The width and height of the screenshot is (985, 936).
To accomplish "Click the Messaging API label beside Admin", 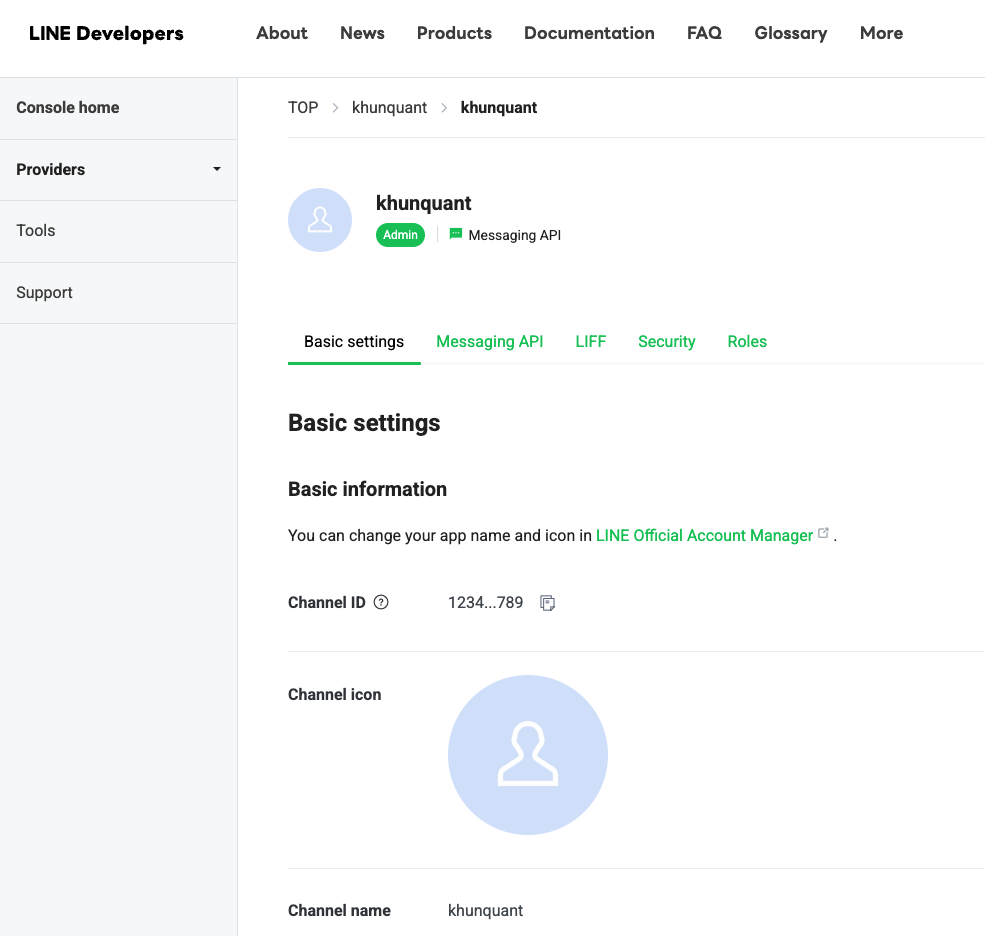I will pyautogui.click(x=514, y=235).
